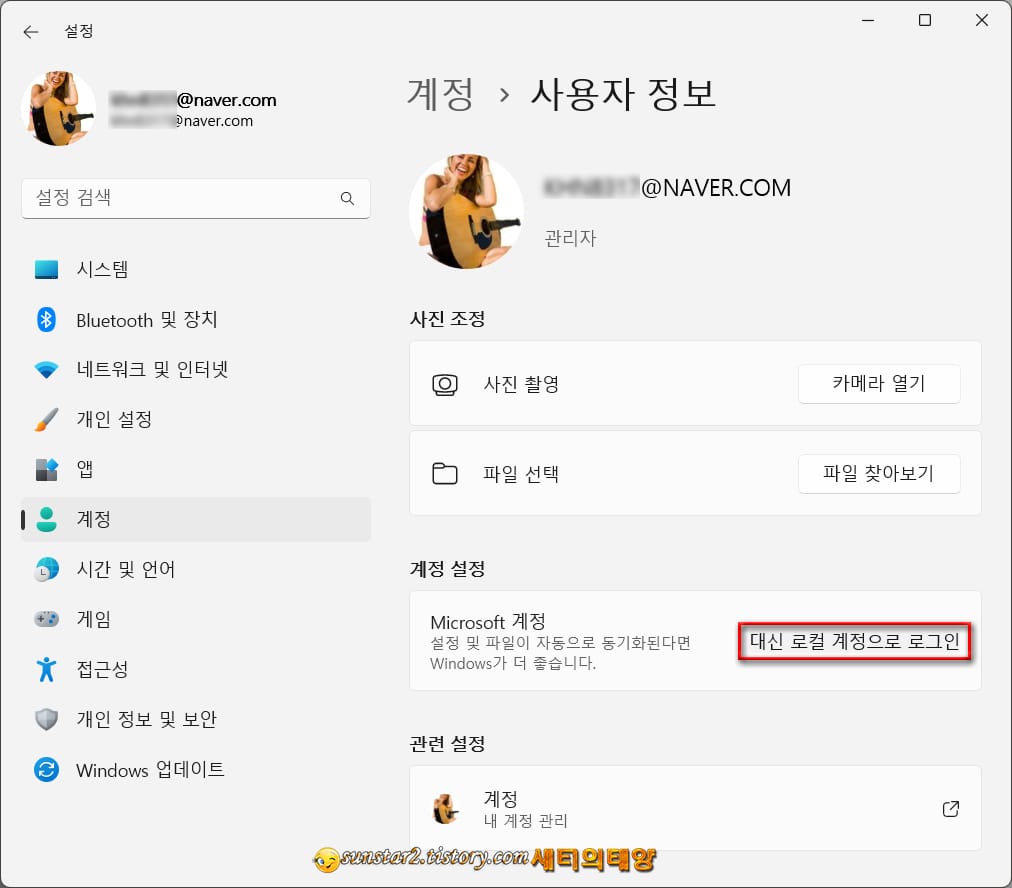Click the folder icon beside 파일 선택
The height and width of the screenshot is (888, 1012).
click(445, 474)
